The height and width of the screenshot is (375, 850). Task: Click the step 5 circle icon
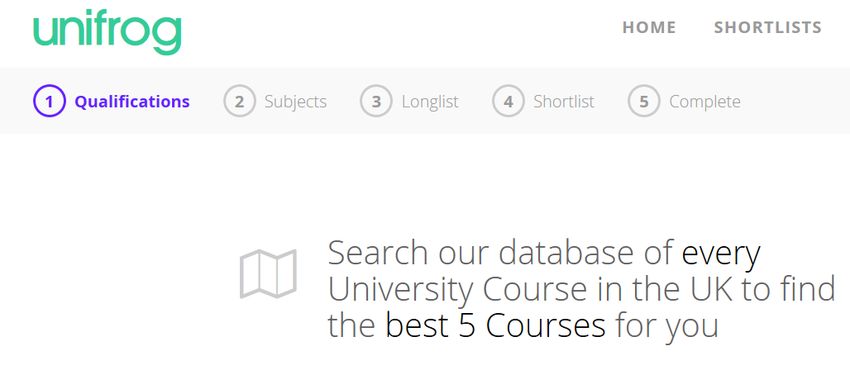644,101
